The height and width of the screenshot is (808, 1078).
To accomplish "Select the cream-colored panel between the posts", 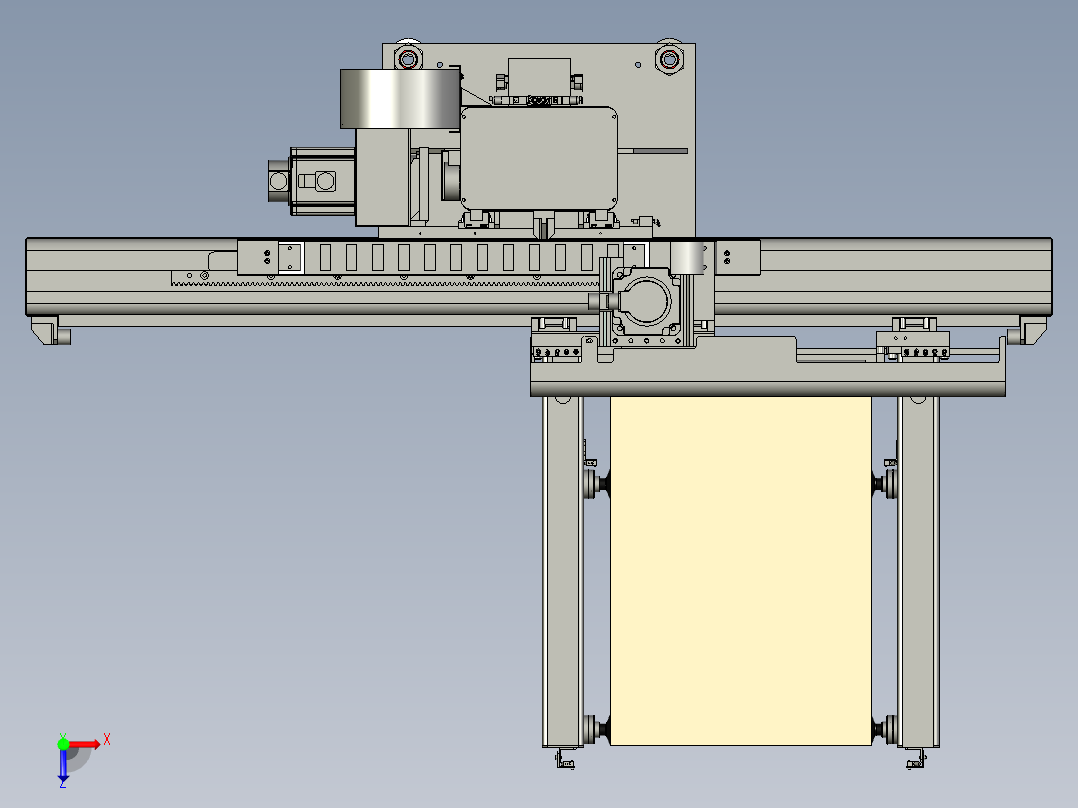I will [x=740, y=570].
